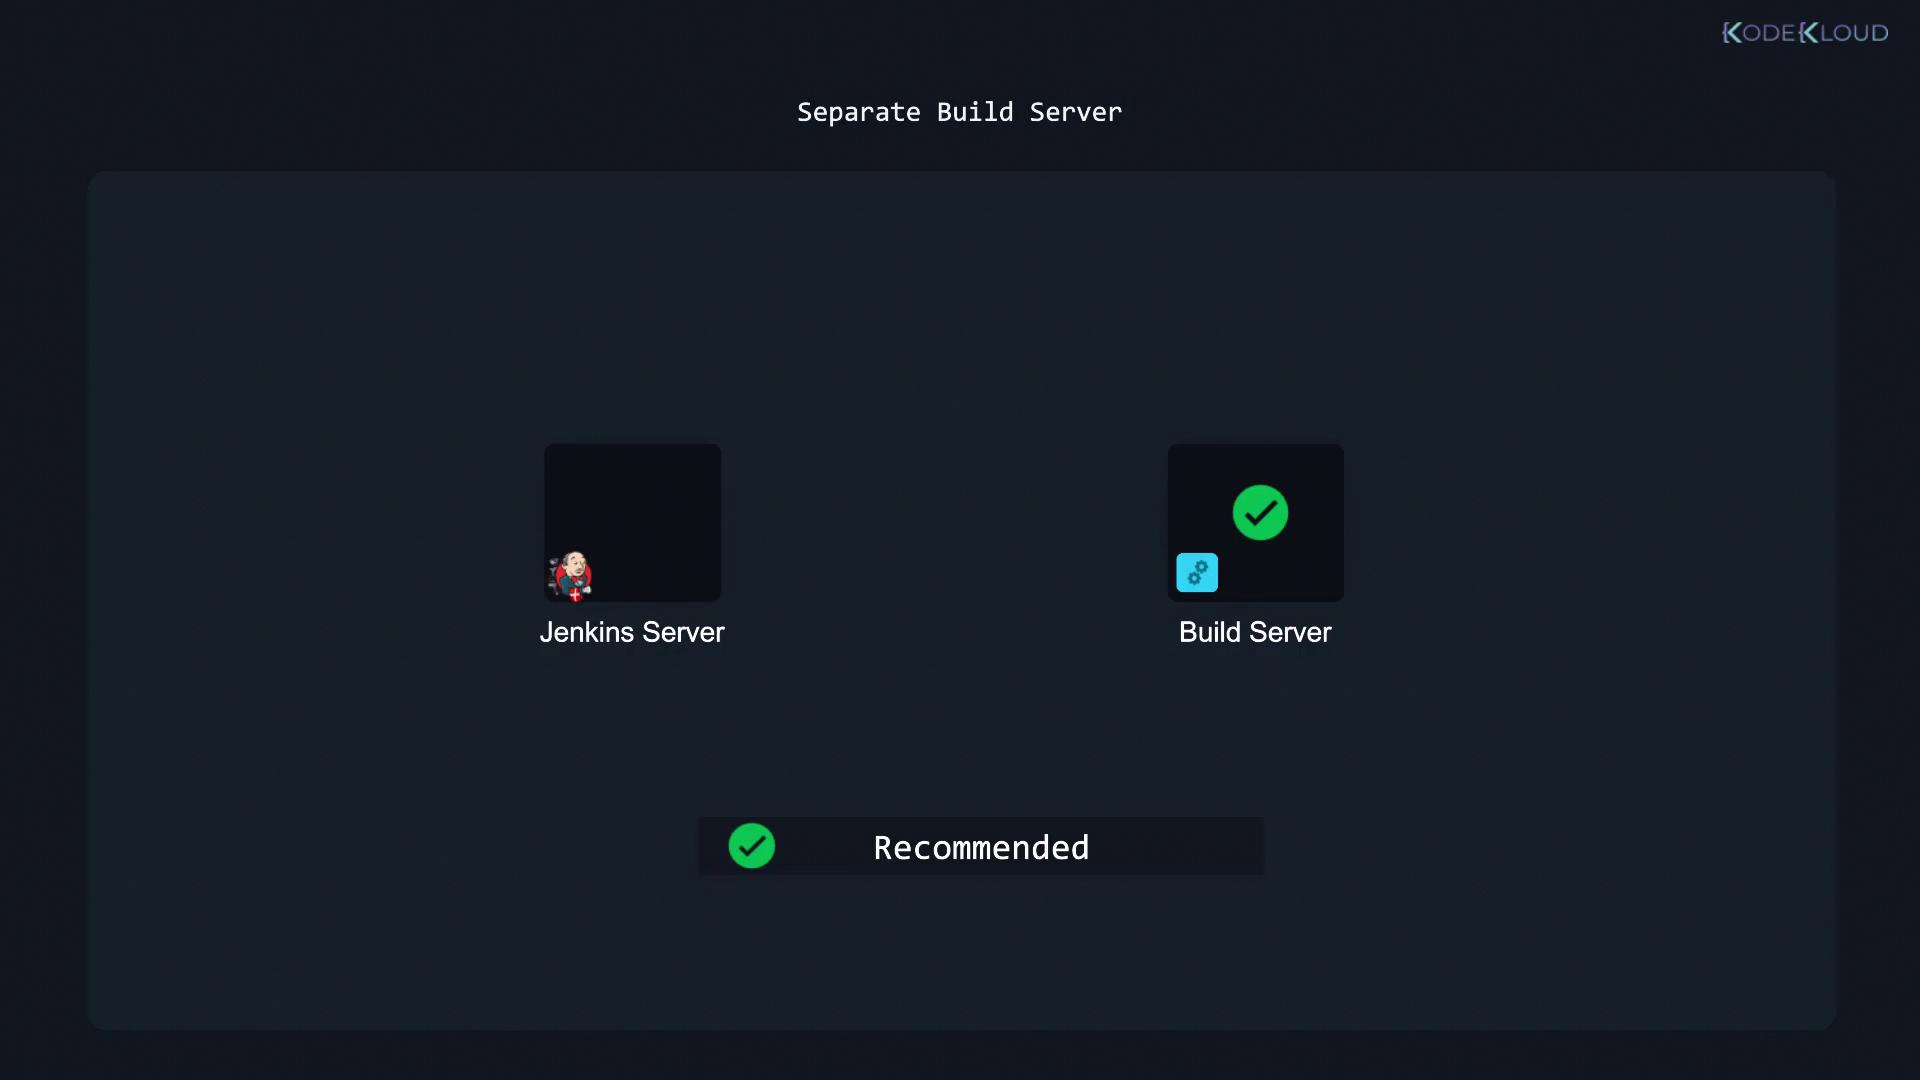The height and width of the screenshot is (1080, 1920).
Task: Click the Jenkins butler mascot icon
Action: (572, 574)
